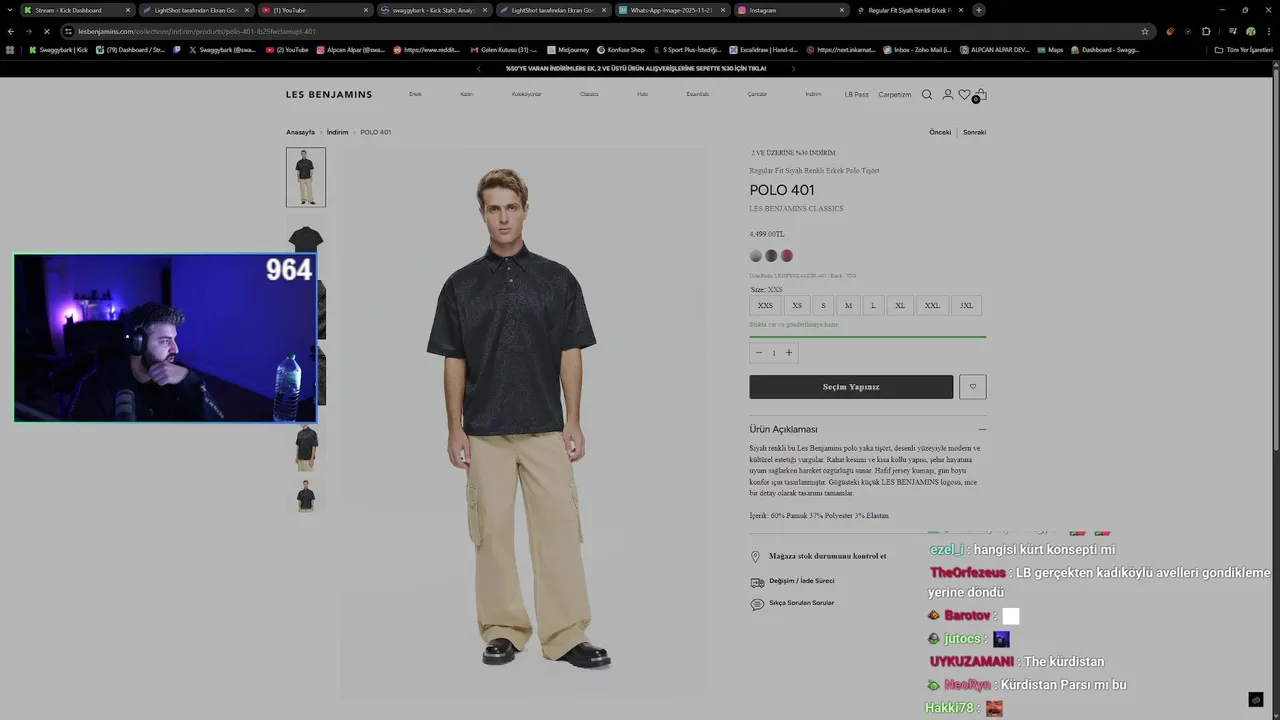Choose the red color swatch
Image resolution: width=1280 pixels, height=720 pixels.
click(x=787, y=256)
